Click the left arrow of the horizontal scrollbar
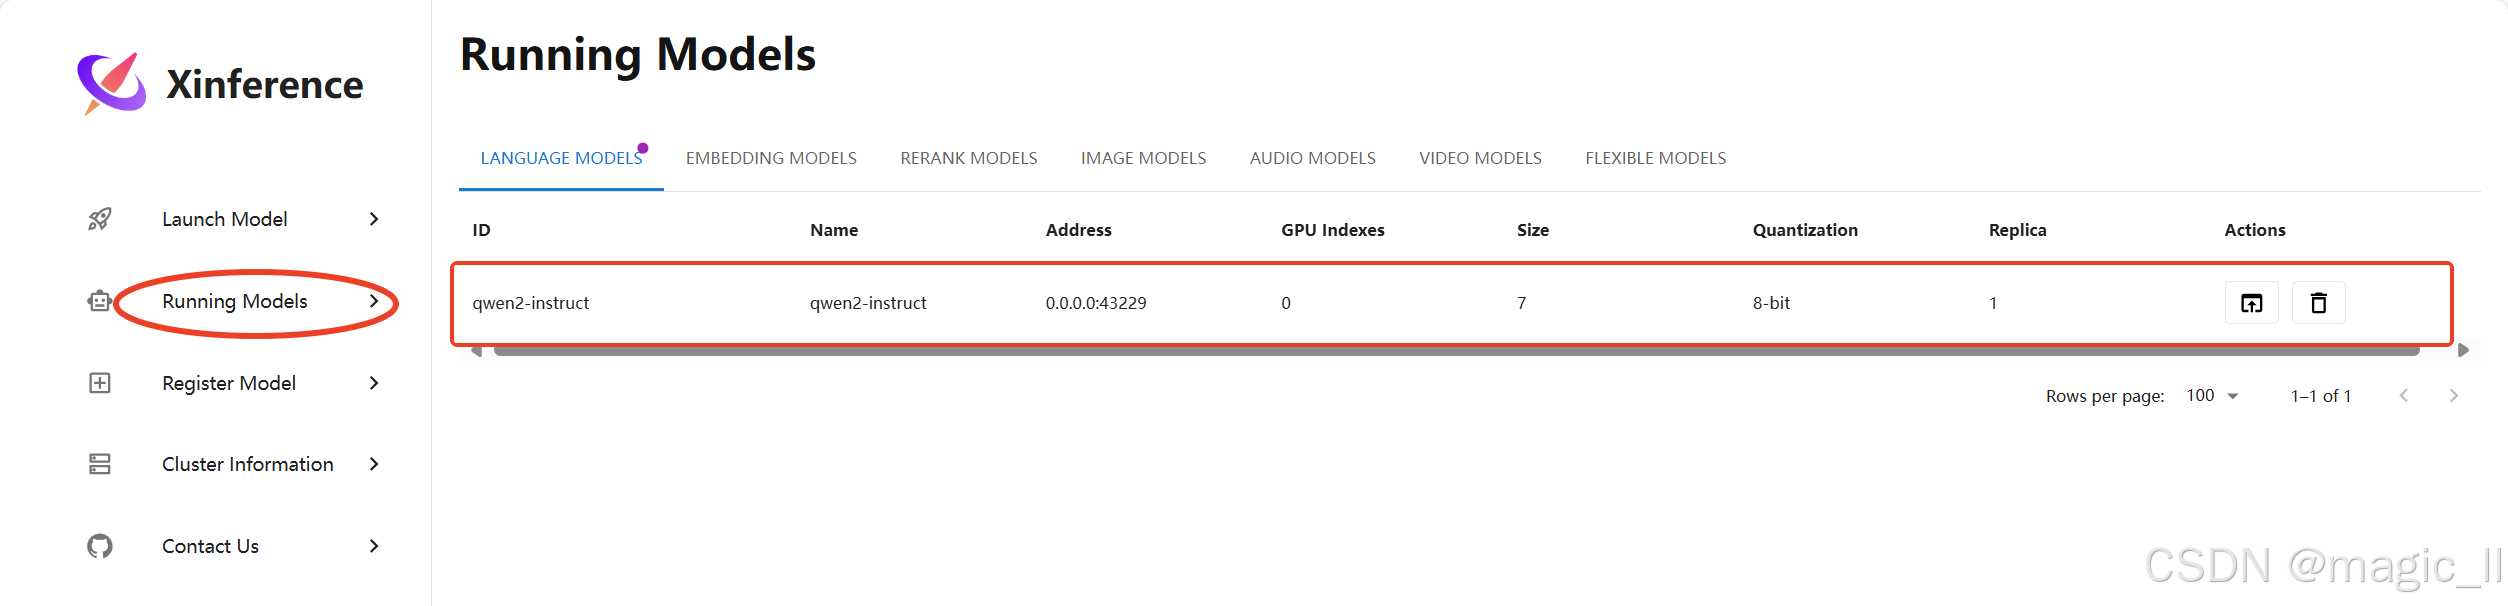 coord(477,351)
